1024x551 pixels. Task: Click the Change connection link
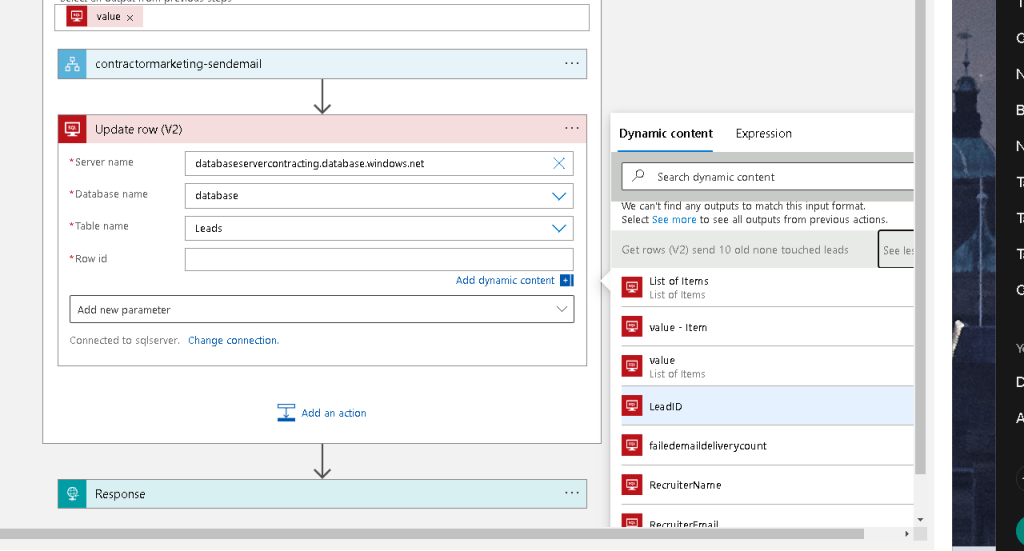click(233, 340)
